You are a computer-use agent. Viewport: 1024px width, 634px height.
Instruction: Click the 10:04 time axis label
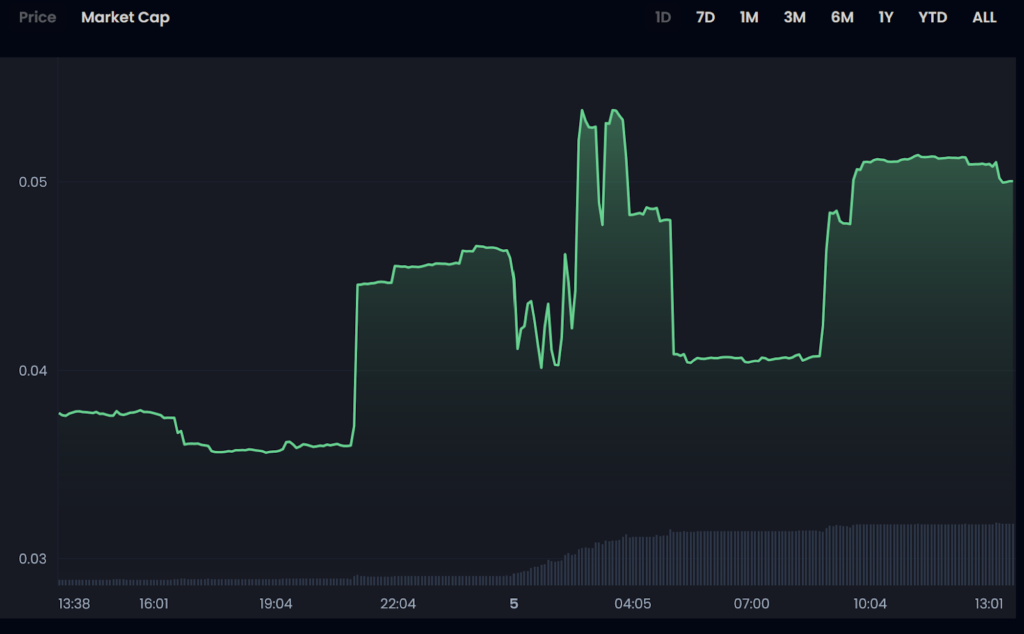pyautogui.click(x=870, y=604)
